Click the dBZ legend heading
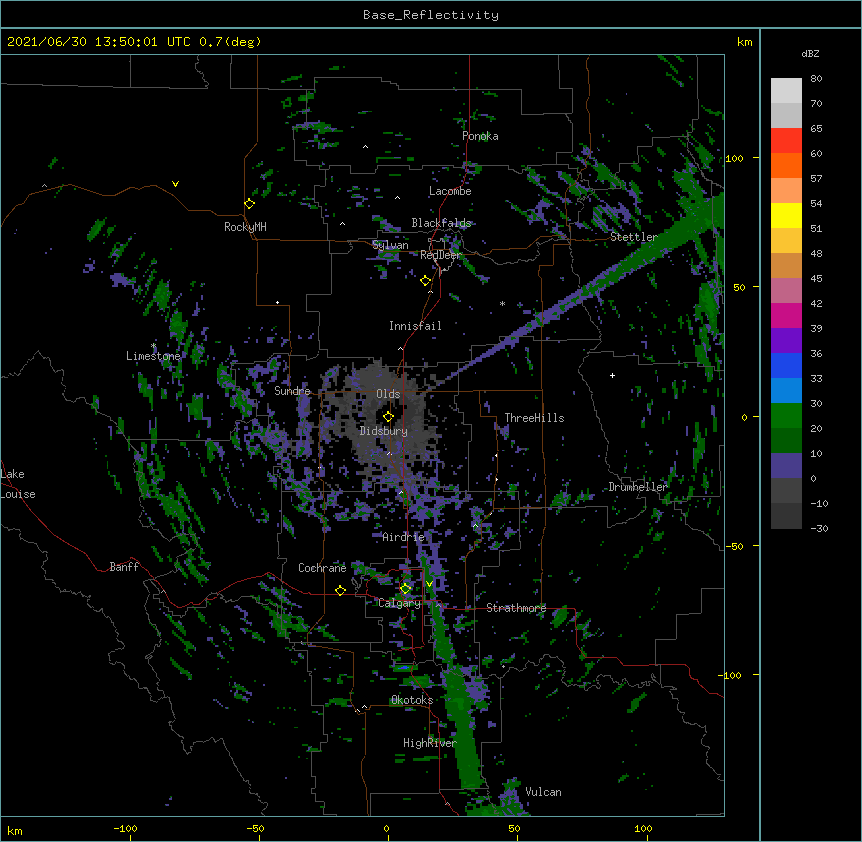 (x=810, y=54)
